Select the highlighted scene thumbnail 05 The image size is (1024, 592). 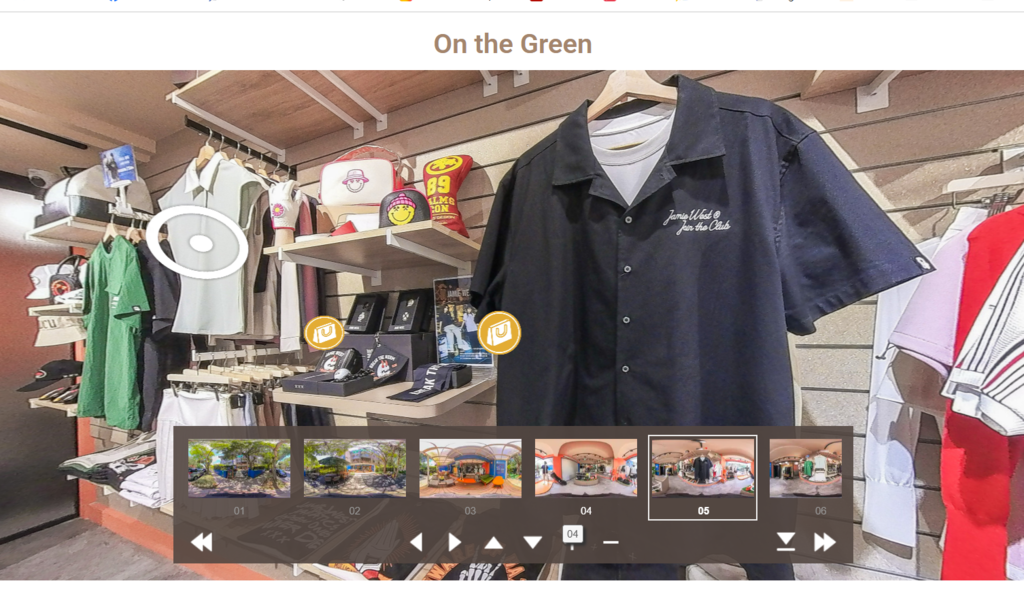click(x=703, y=477)
